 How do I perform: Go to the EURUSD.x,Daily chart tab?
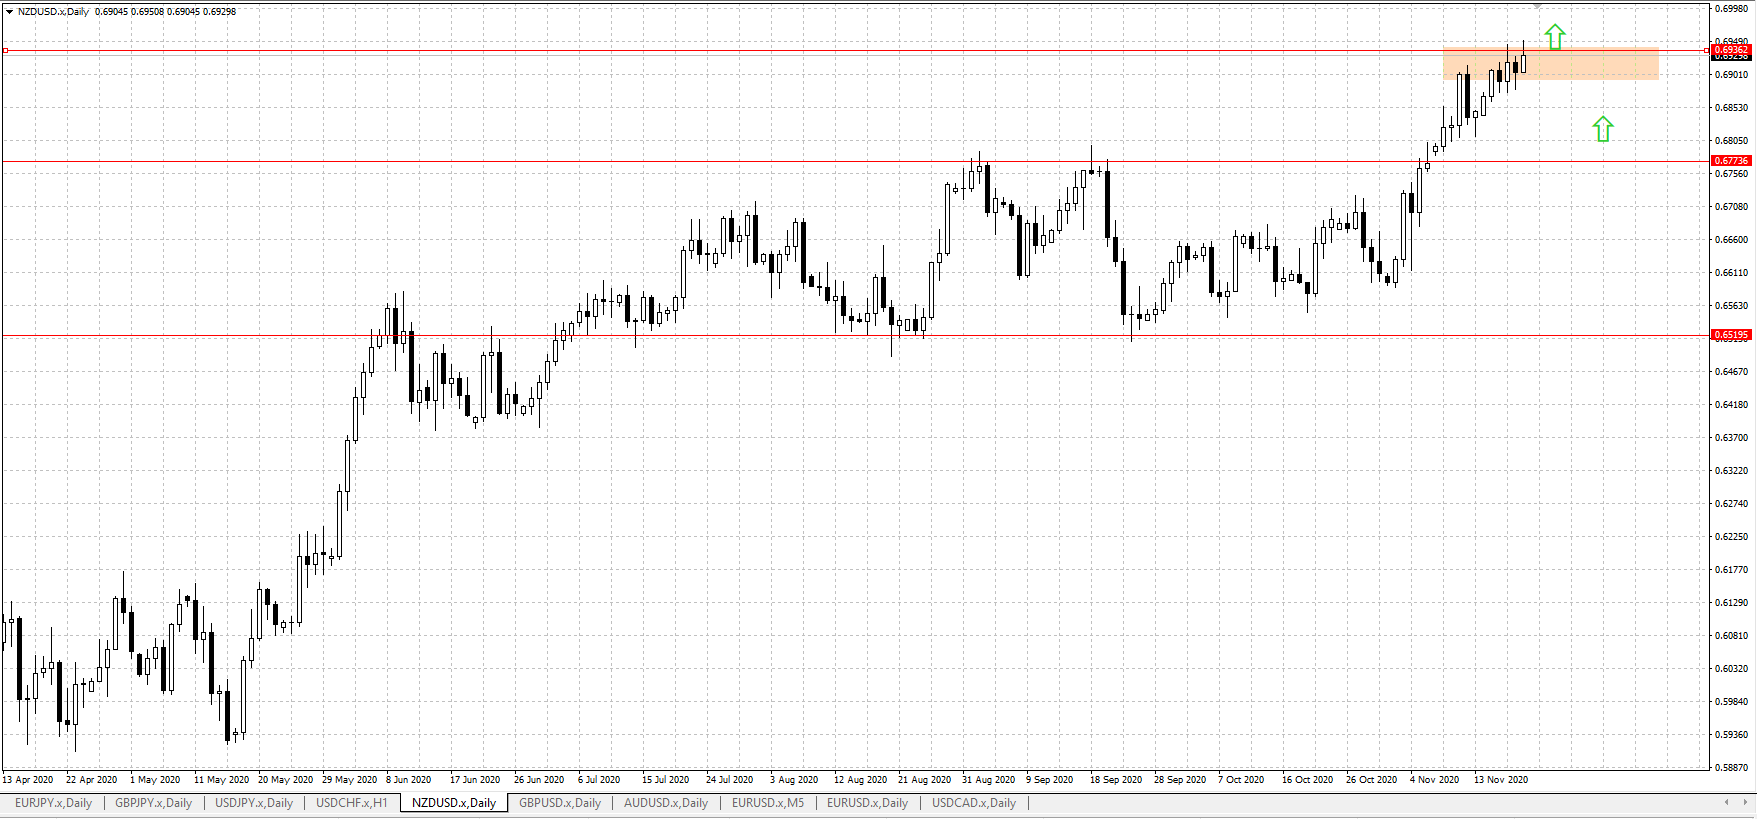(x=867, y=803)
